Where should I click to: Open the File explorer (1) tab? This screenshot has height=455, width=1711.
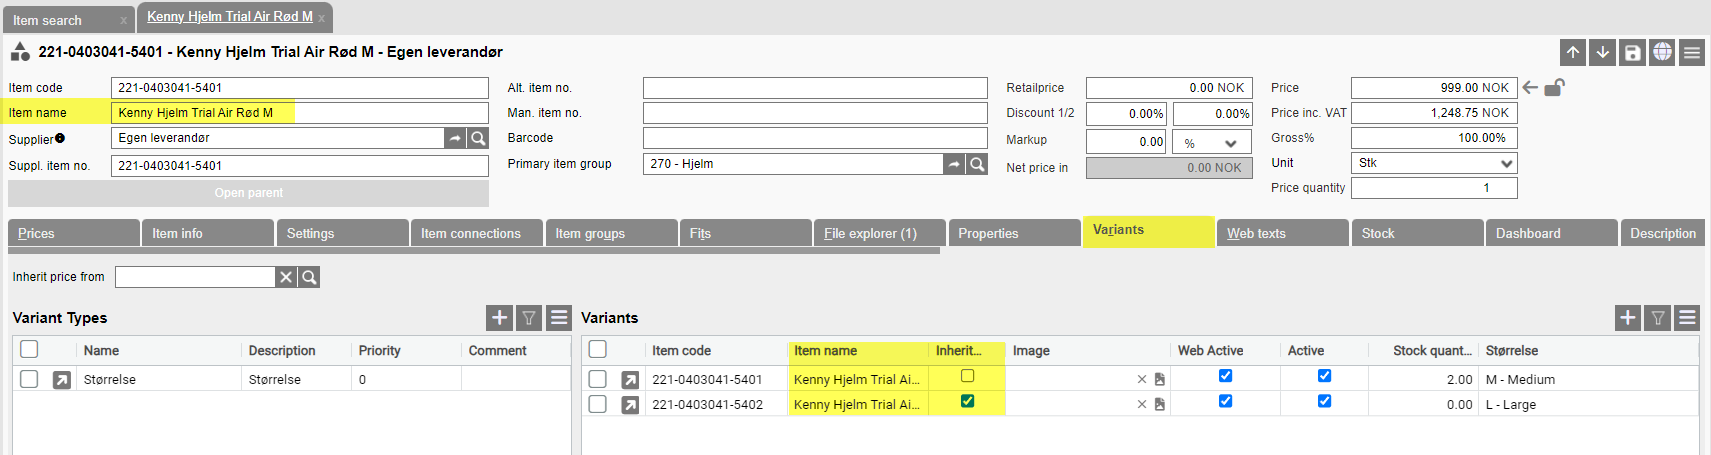click(879, 233)
